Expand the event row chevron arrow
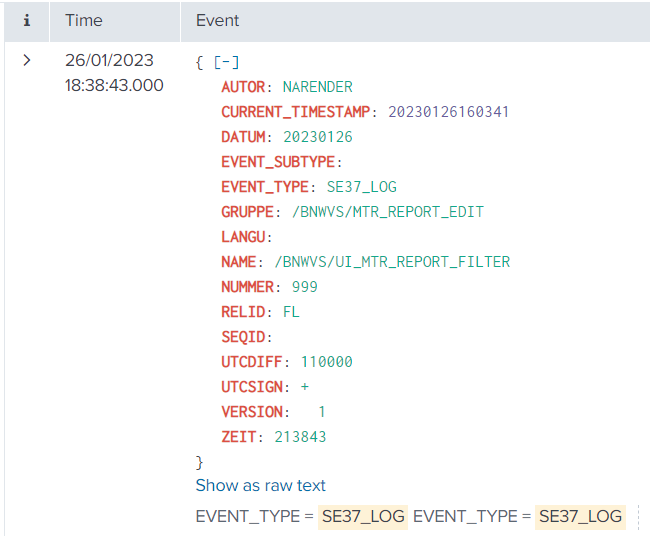The width and height of the screenshot is (650, 536). pos(27,60)
